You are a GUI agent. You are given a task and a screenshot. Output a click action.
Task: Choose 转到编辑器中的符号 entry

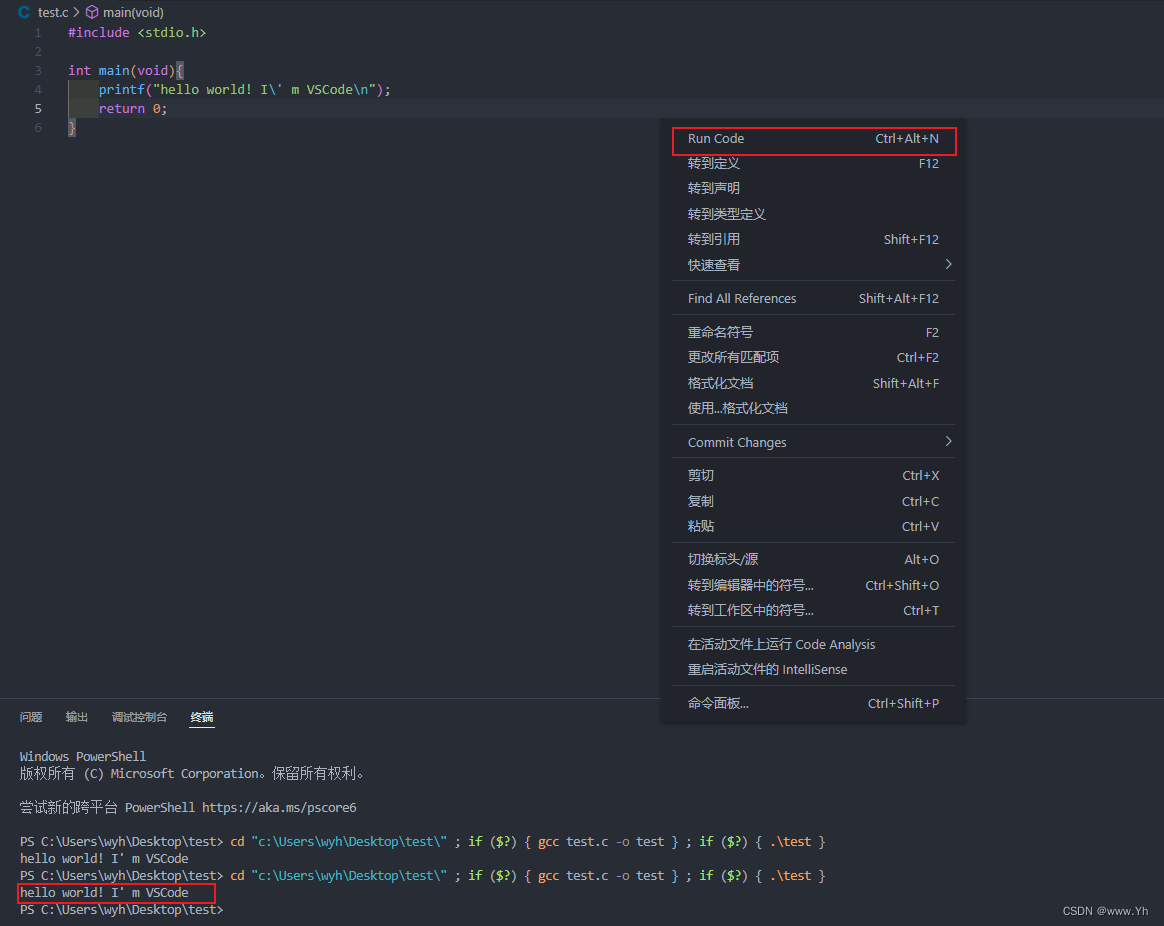point(814,586)
